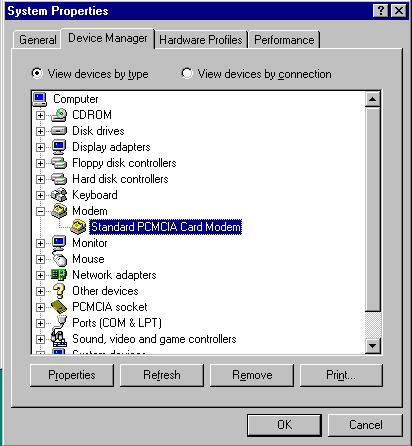Select the Ports (COM & LPT) plug icon

pyautogui.click(x=60, y=323)
